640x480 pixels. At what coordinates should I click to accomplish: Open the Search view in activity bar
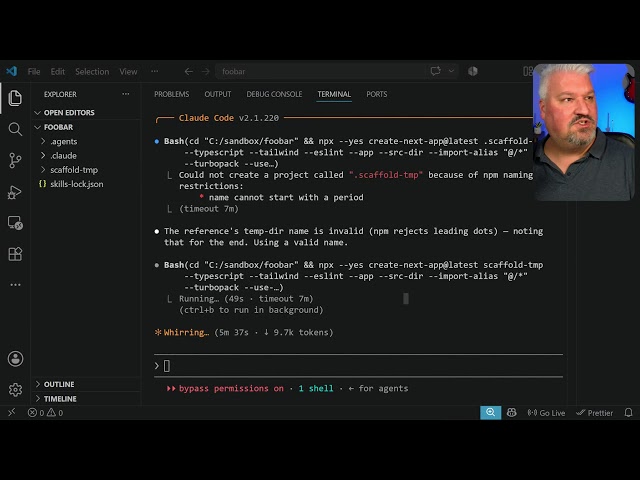[x=15, y=129]
